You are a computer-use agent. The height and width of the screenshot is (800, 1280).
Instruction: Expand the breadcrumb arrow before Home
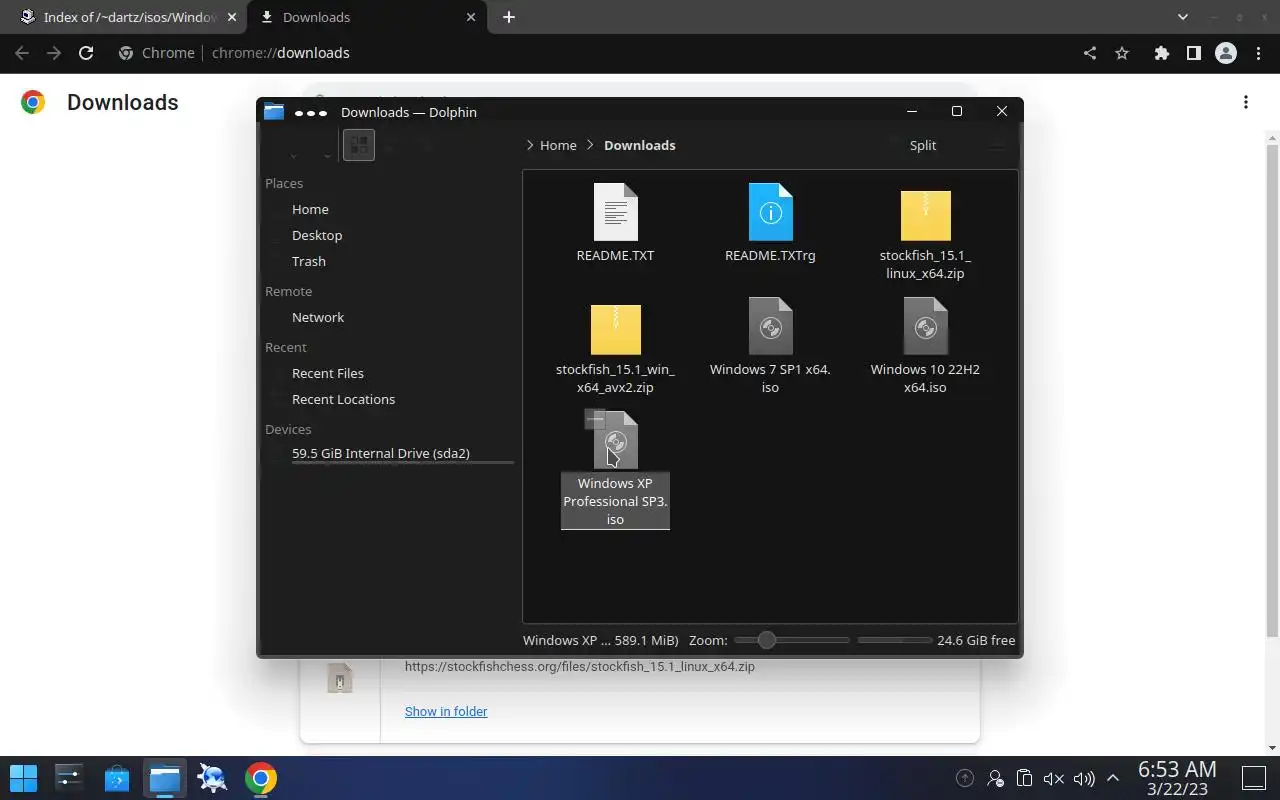[x=529, y=145]
